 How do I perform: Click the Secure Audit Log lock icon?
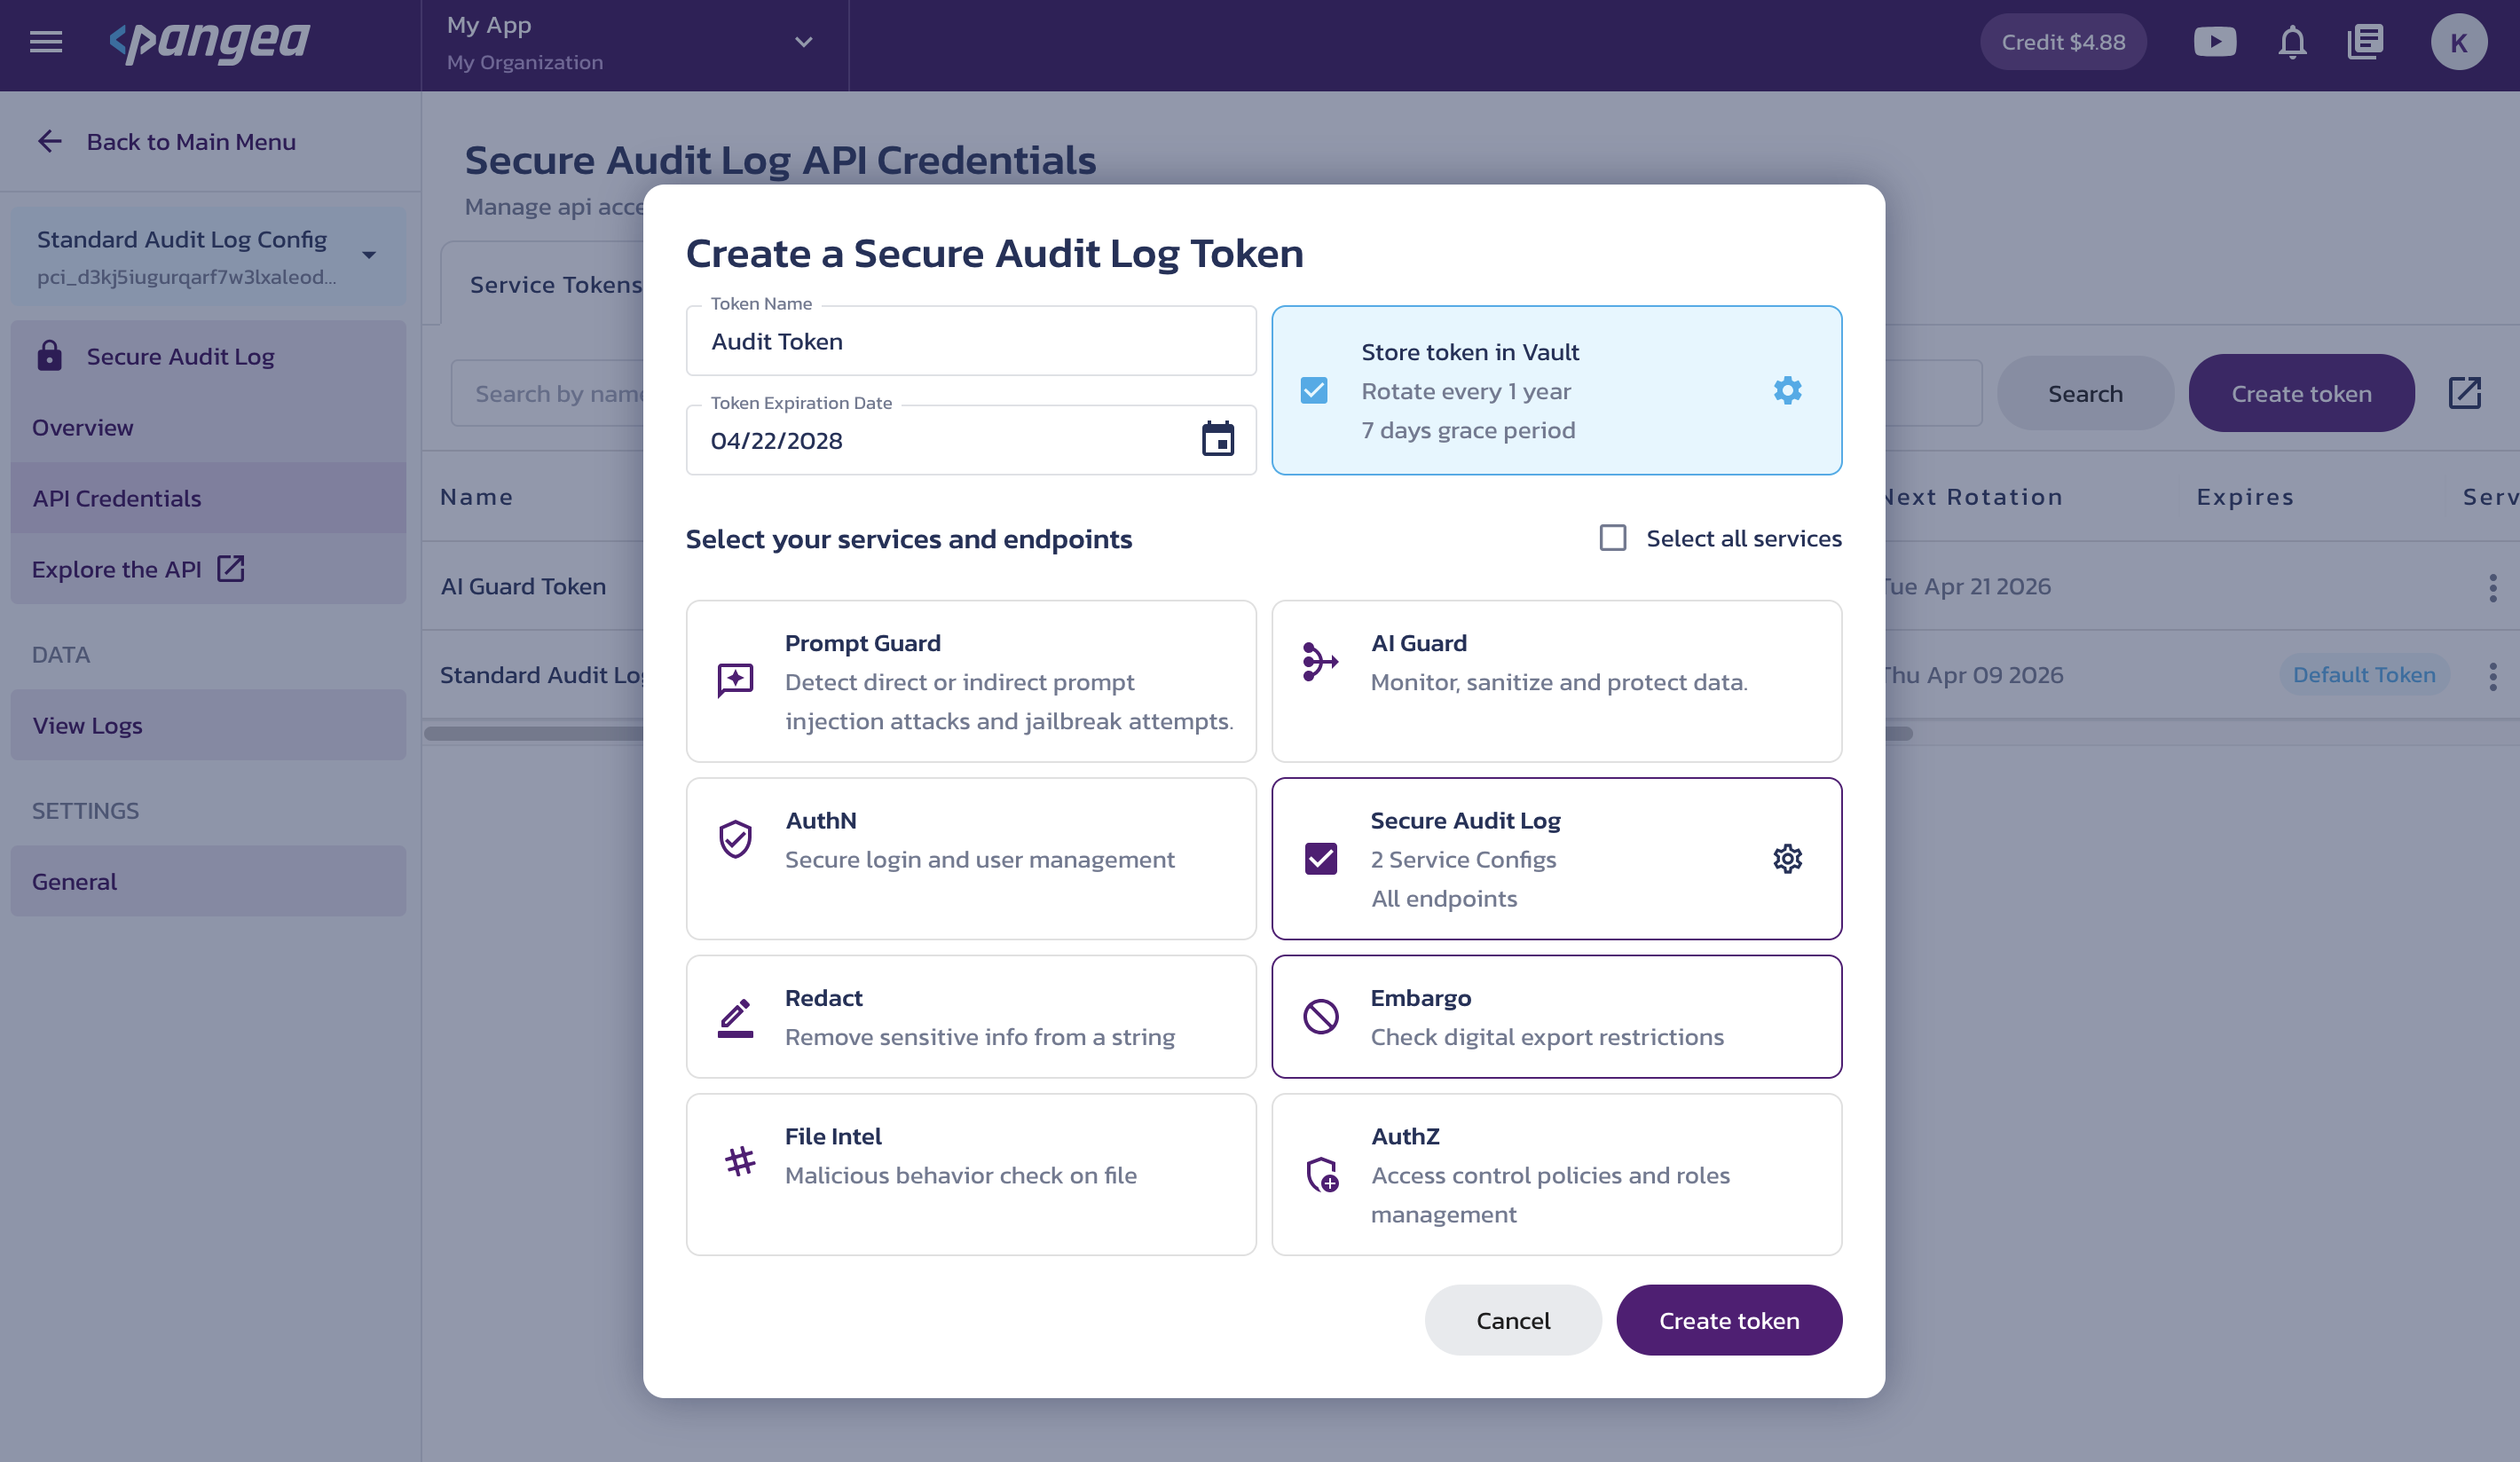click(49, 355)
